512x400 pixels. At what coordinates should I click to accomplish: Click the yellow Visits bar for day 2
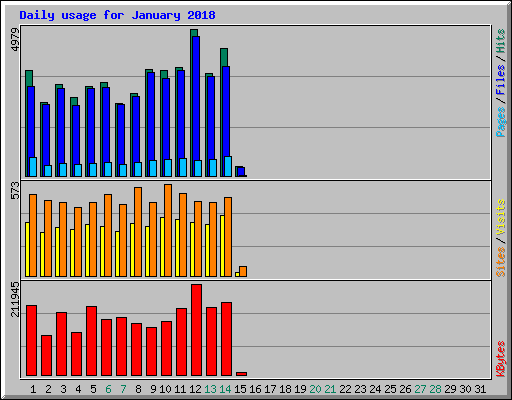(x=42, y=254)
